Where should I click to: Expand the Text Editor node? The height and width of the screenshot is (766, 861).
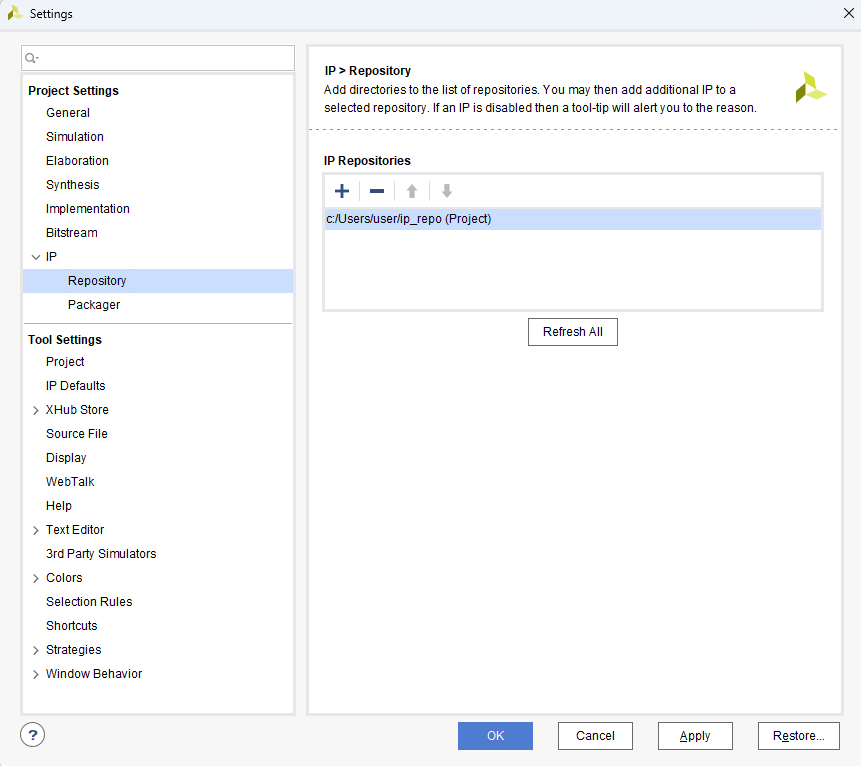point(36,530)
